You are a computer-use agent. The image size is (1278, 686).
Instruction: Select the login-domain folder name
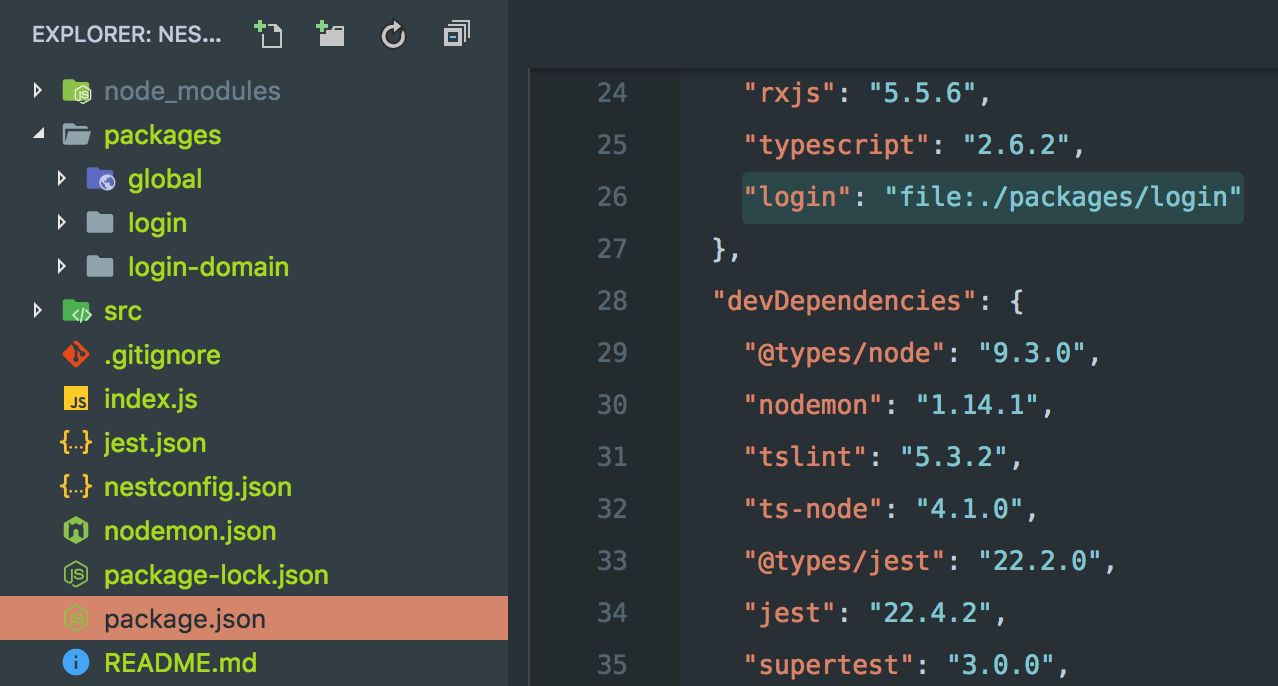pos(209,267)
